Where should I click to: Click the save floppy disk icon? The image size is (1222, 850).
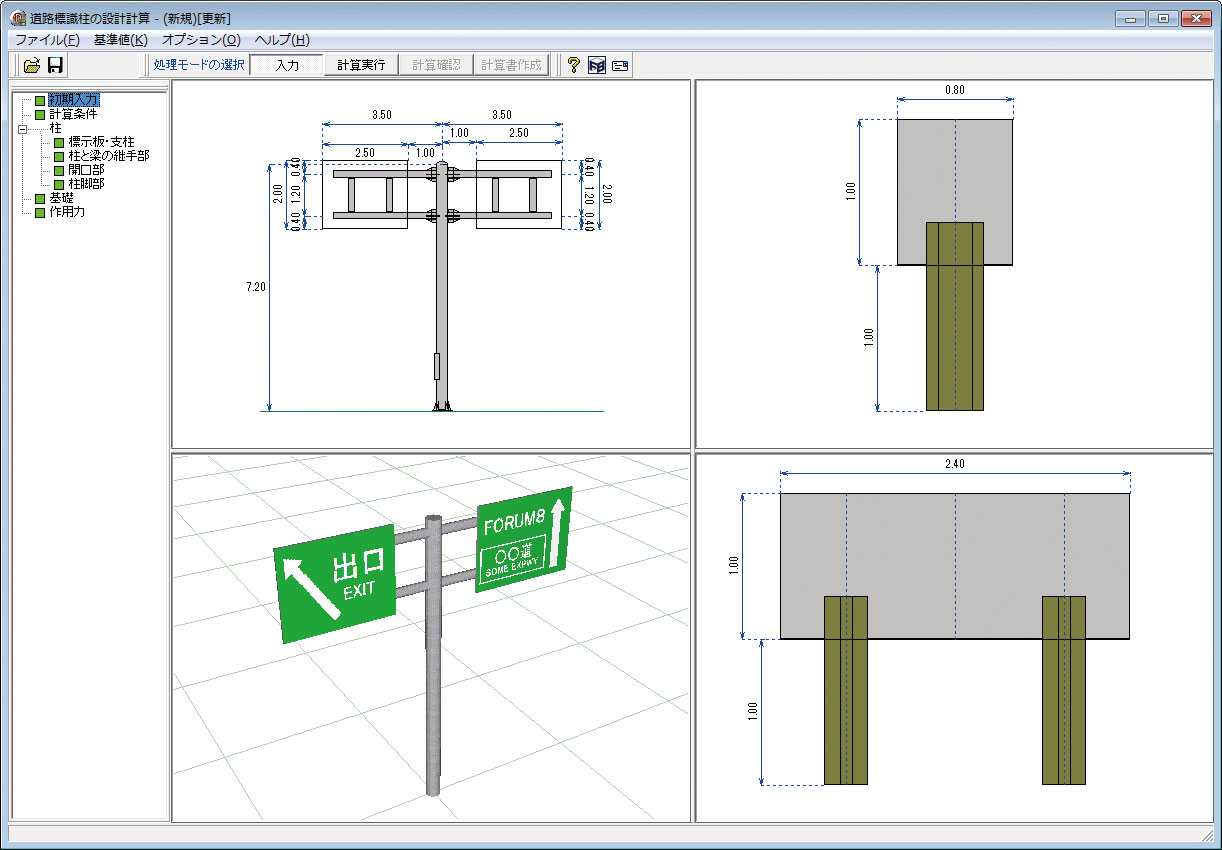click(56, 65)
